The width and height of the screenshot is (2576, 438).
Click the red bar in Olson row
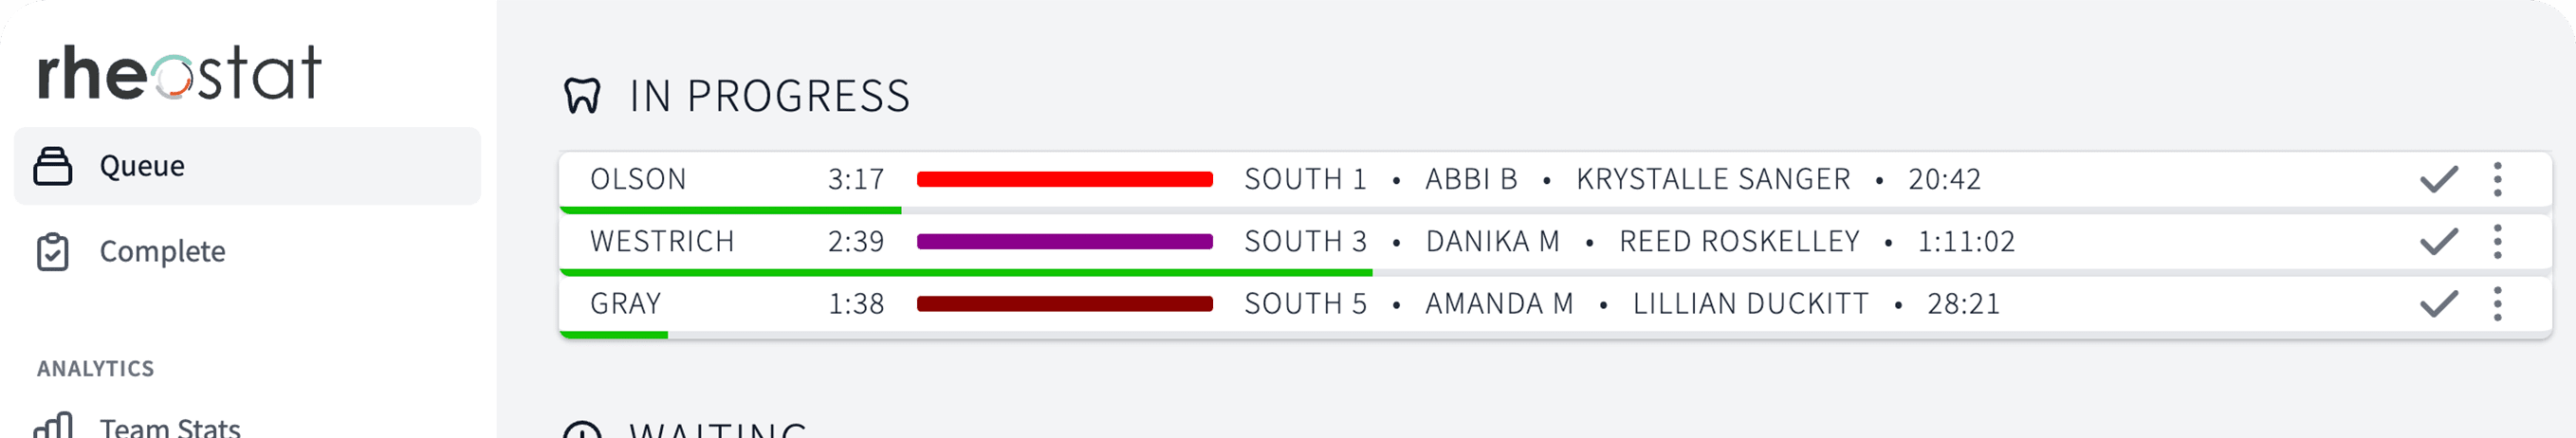click(1064, 180)
